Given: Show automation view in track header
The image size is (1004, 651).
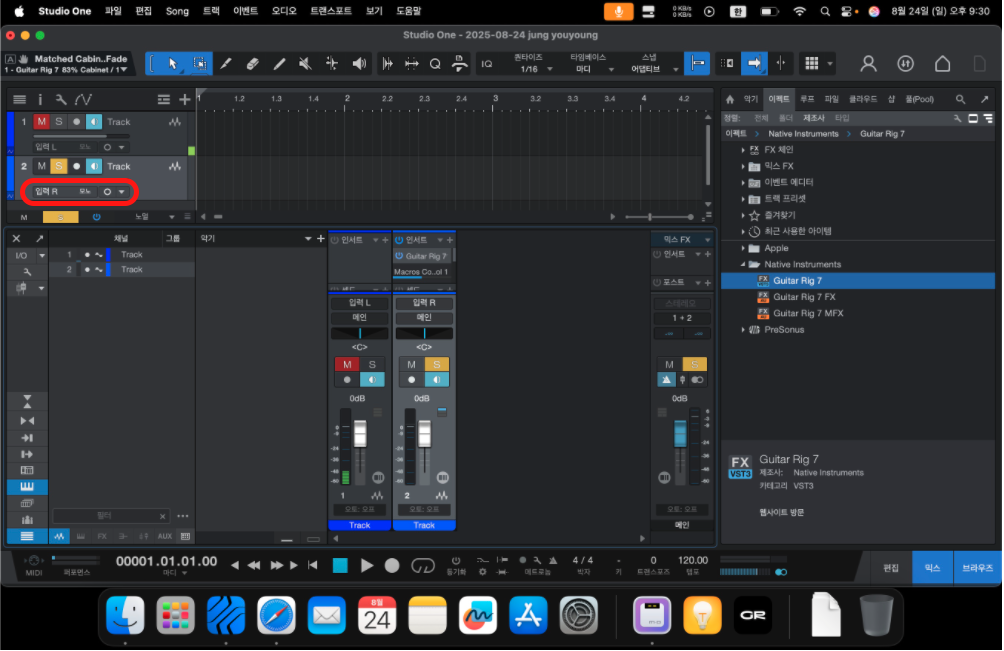Looking at the screenshot, I should (x=83, y=99).
